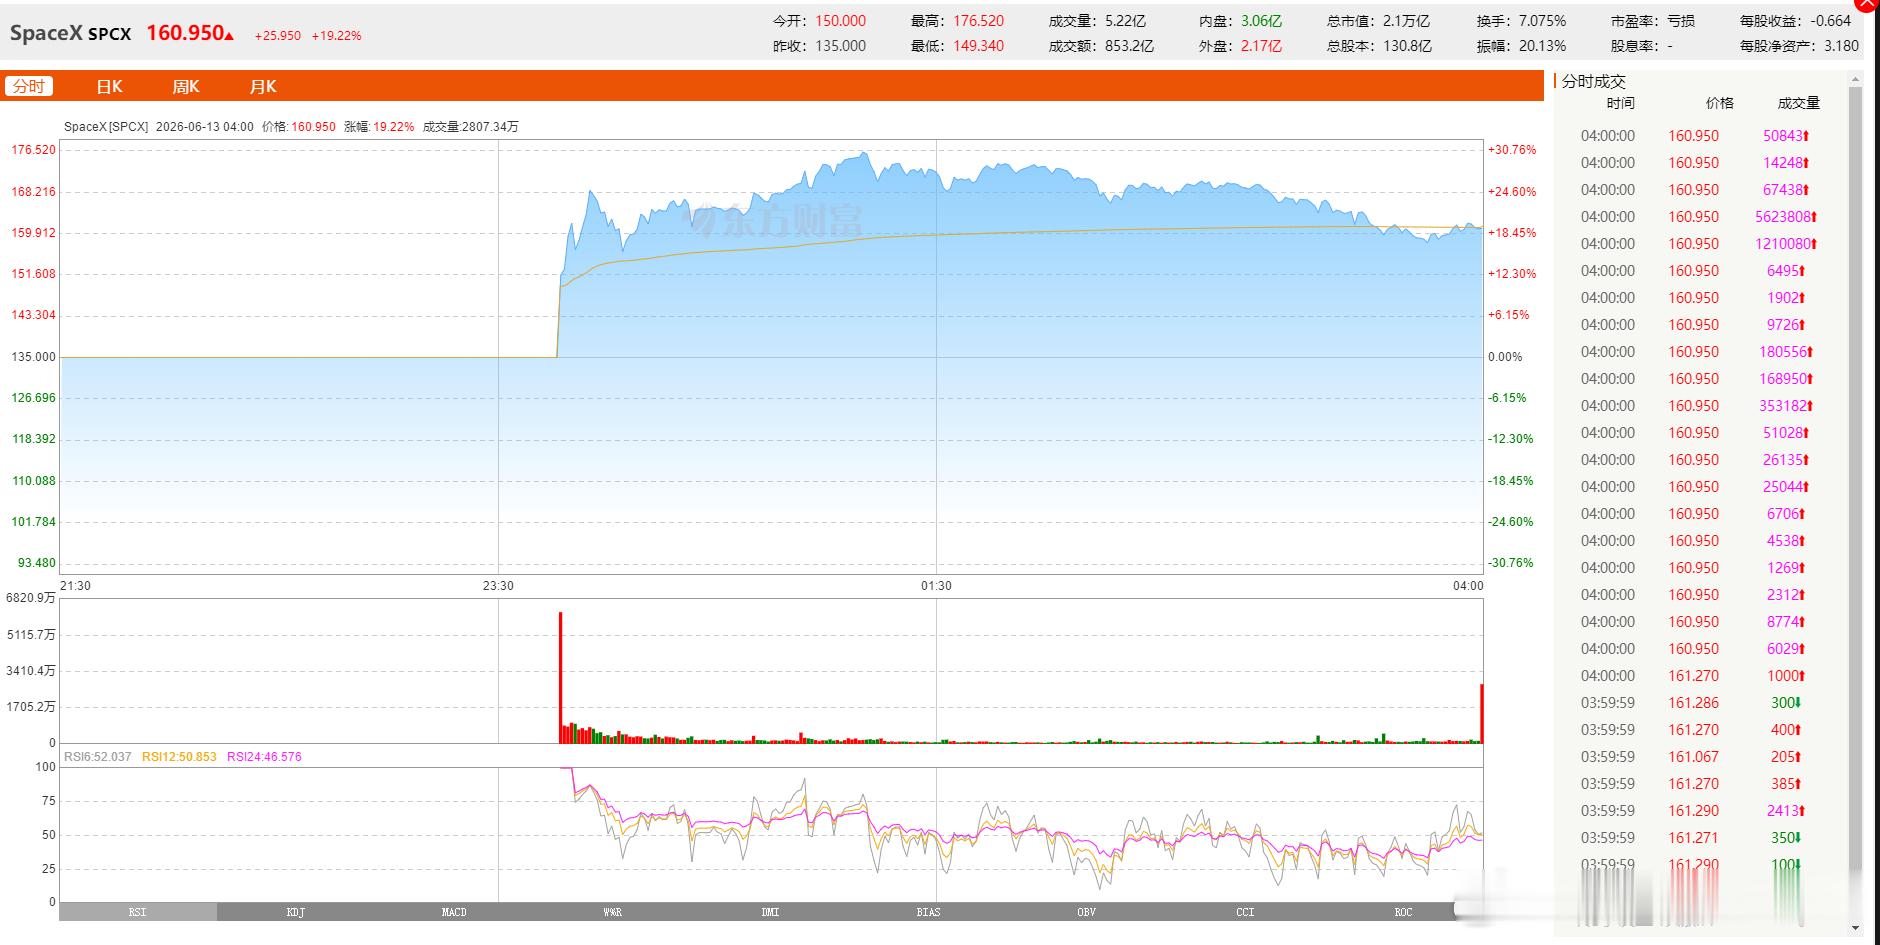The image size is (1880, 945).
Task: Click the trade price 161.286
Action: [x=1693, y=703]
